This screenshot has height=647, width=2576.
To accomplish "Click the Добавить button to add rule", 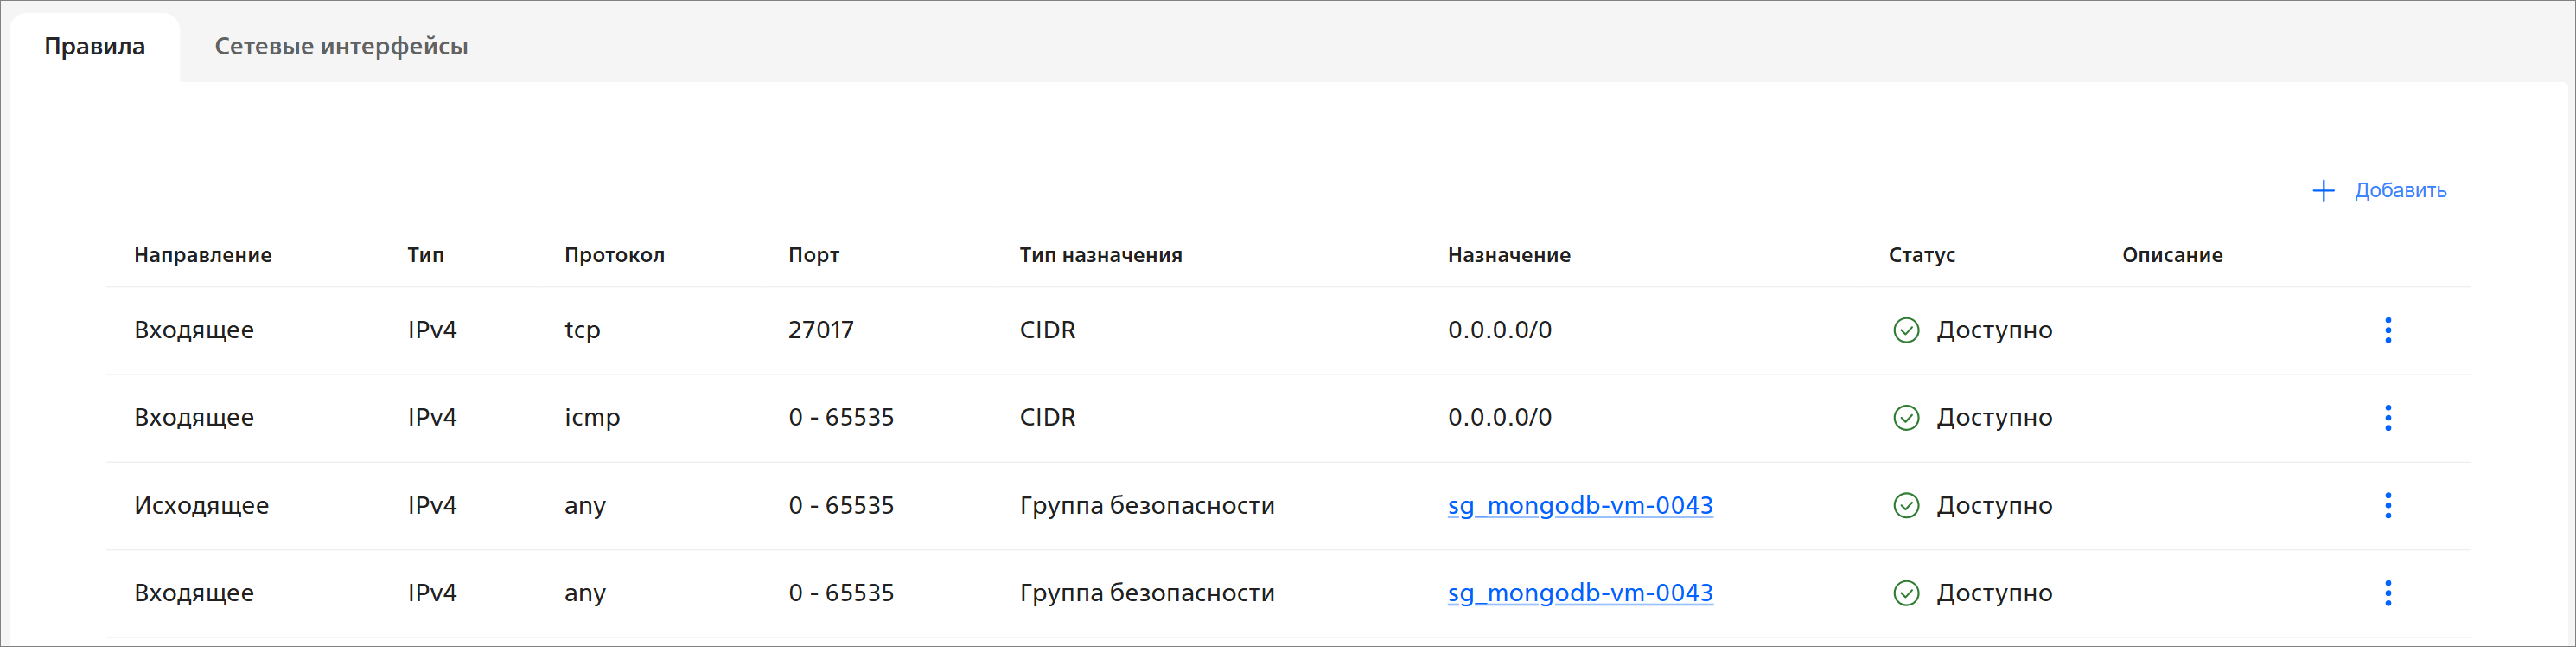I will click(x=2399, y=190).
